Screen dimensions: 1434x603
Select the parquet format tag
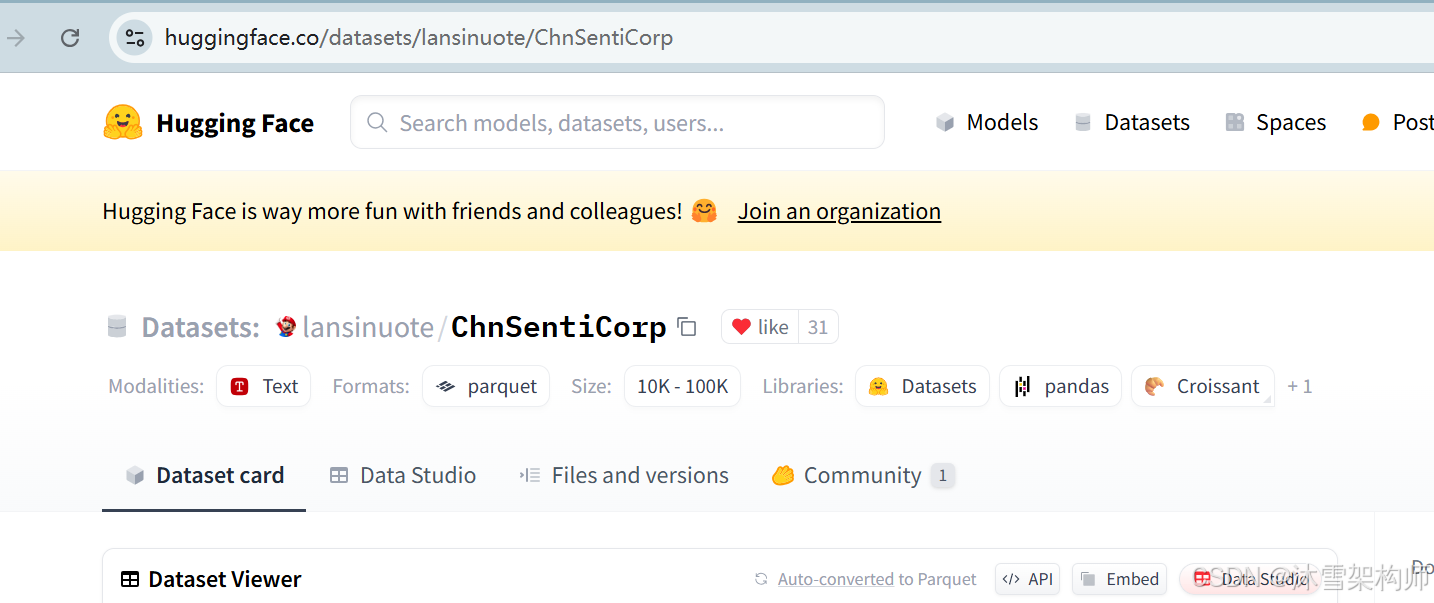click(x=486, y=386)
